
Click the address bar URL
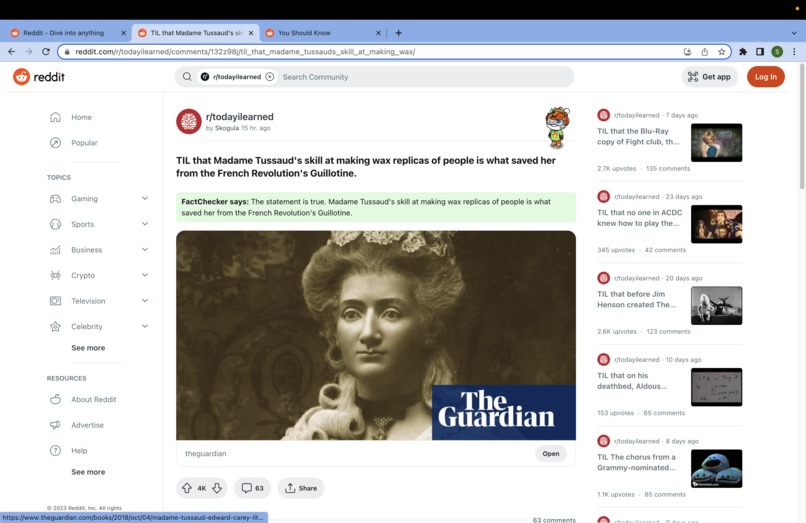pyautogui.click(x=245, y=51)
